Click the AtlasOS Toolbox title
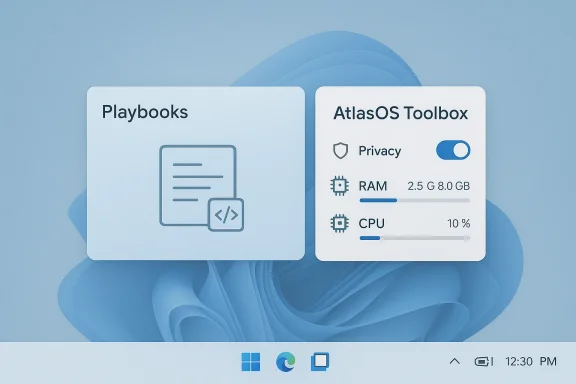This screenshot has width=576, height=384. pos(401,113)
